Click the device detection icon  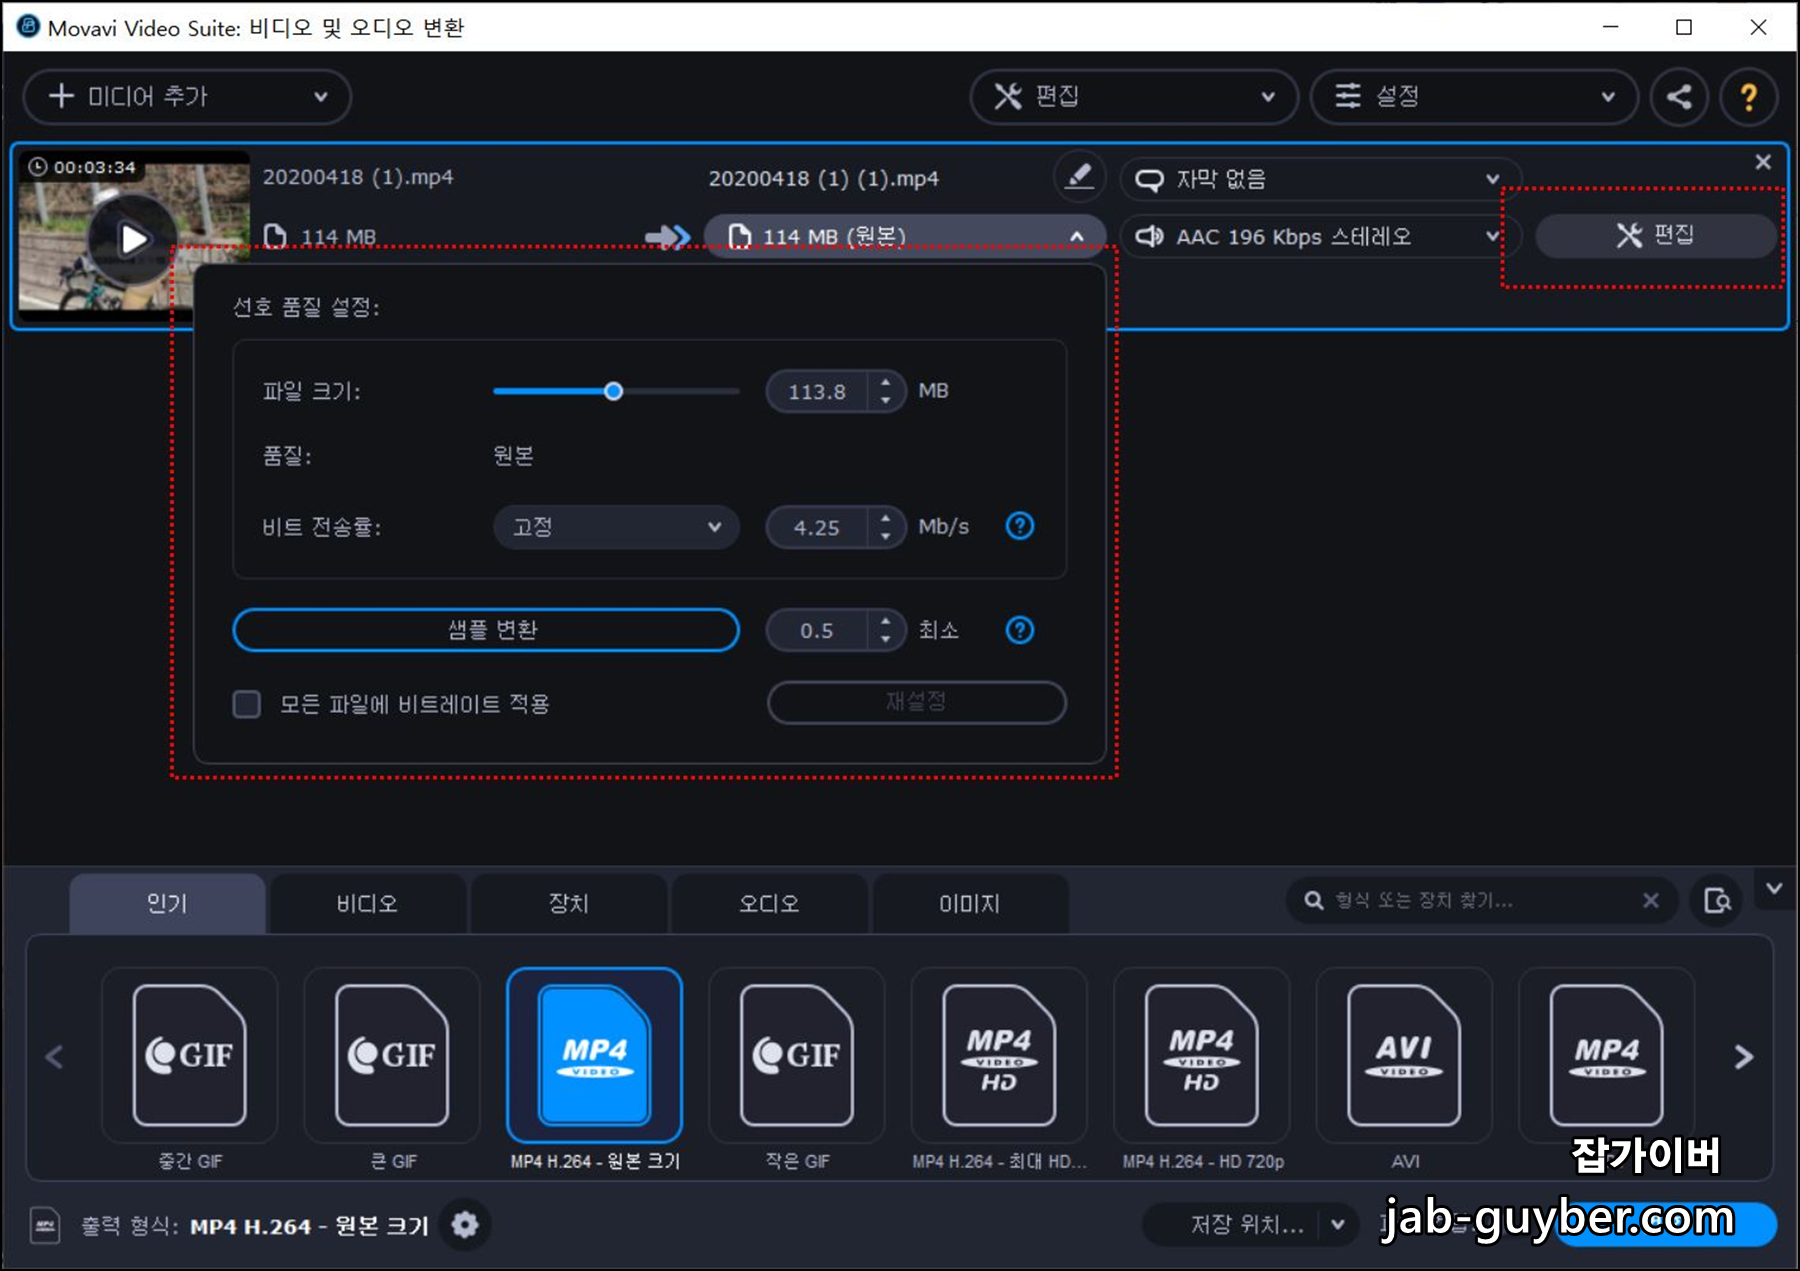1717,901
